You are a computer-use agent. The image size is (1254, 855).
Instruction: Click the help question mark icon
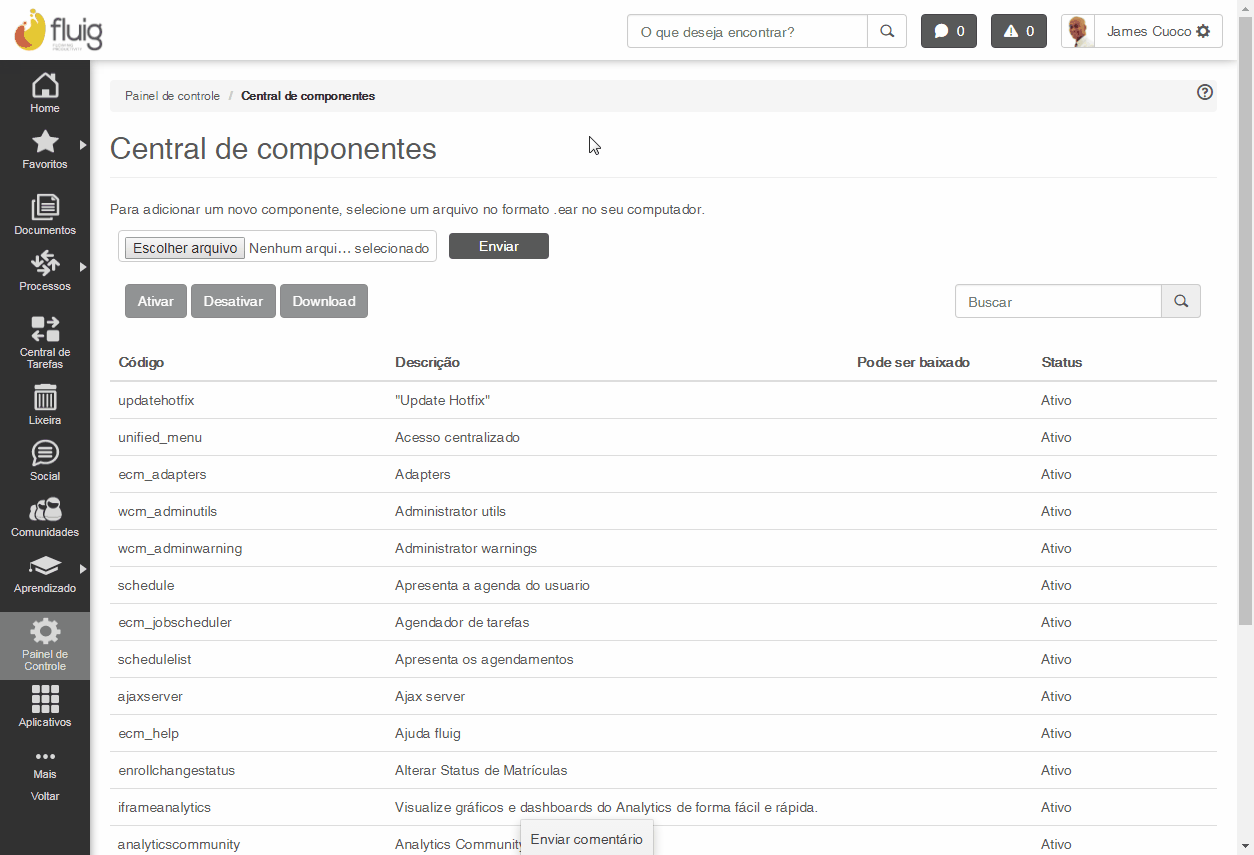(1205, 92)
